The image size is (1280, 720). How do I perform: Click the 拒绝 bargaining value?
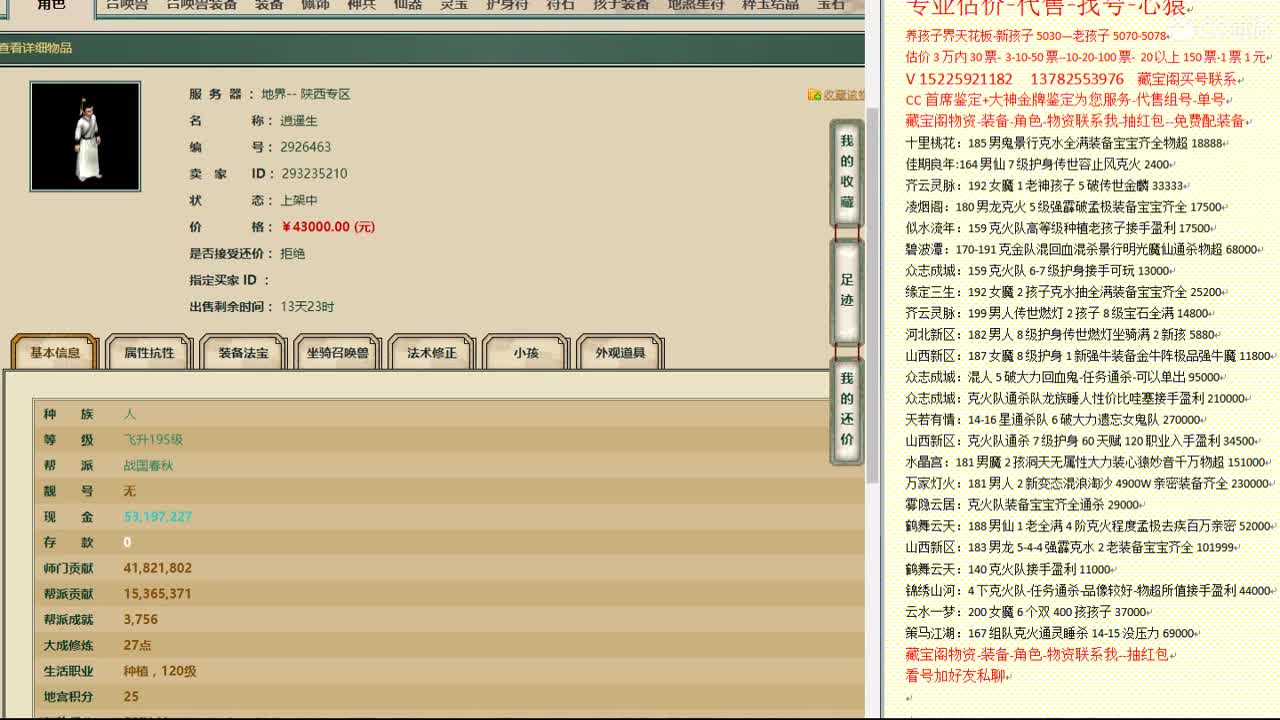293,254
